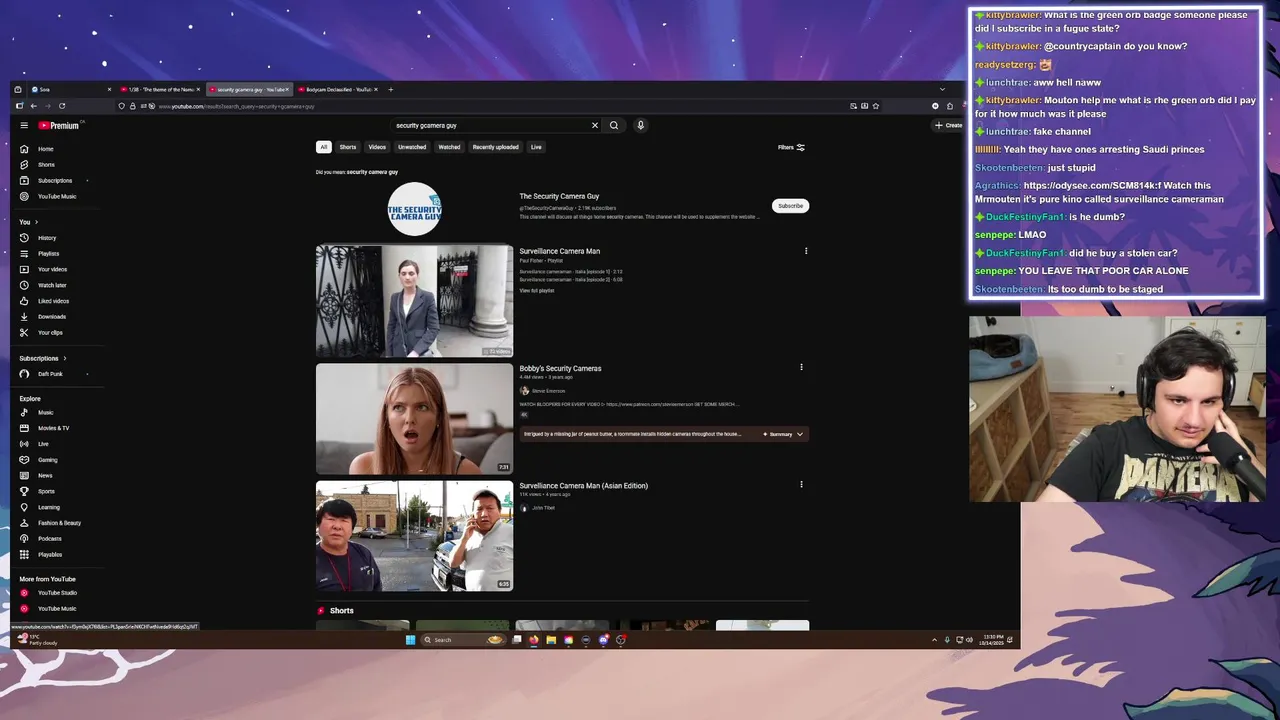Explore News category

pyautogui.click(x=44, y=476)
